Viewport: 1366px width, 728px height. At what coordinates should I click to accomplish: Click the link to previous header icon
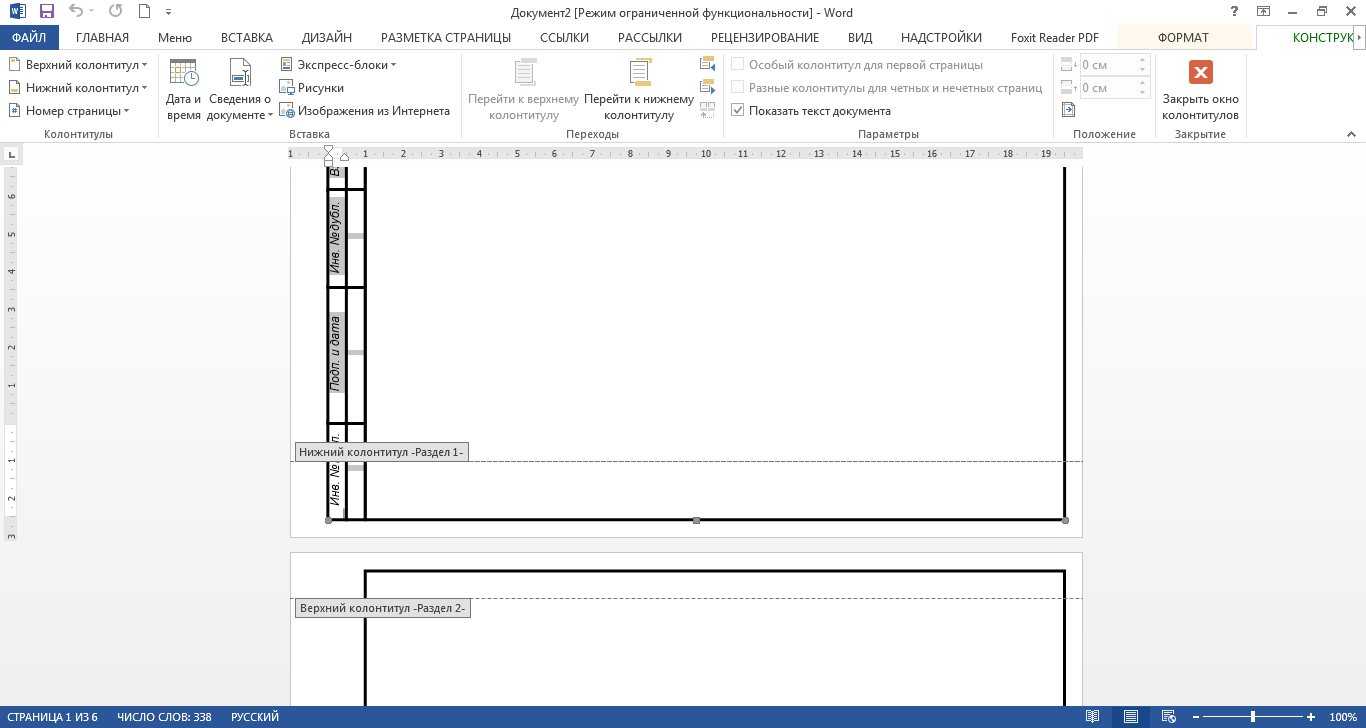708,110
